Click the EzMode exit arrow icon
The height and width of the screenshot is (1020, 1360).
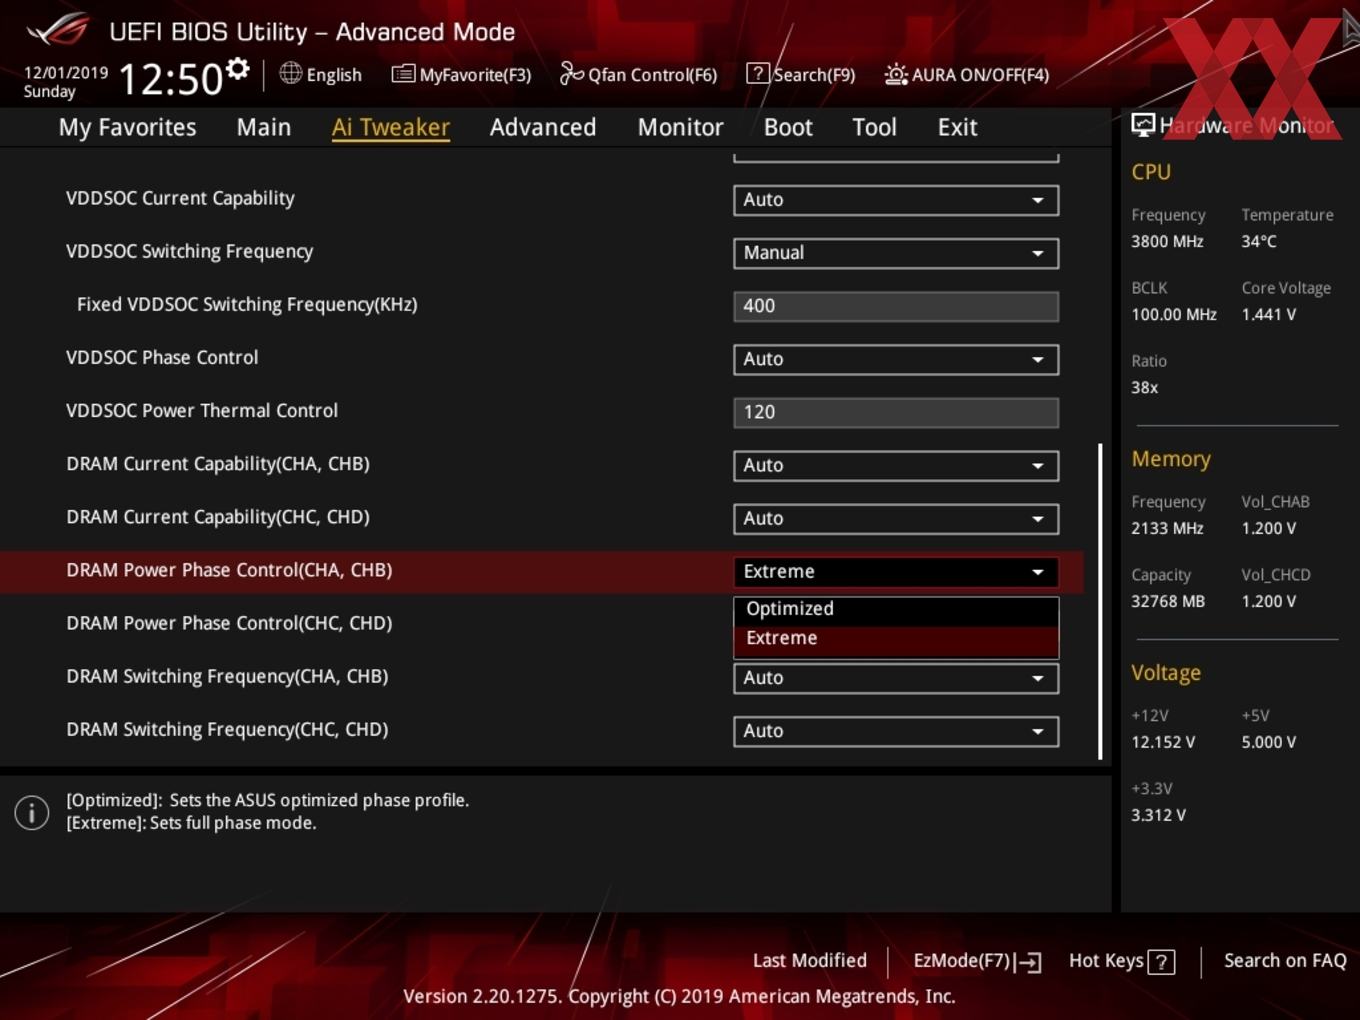click(1028, 962)
